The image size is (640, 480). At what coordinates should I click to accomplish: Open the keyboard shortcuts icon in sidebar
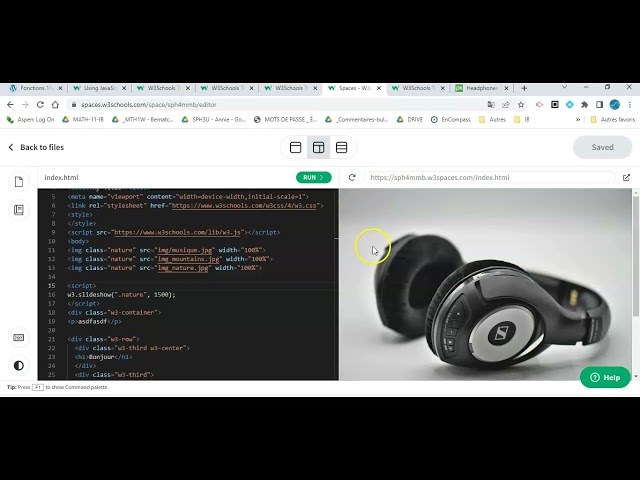19,338
